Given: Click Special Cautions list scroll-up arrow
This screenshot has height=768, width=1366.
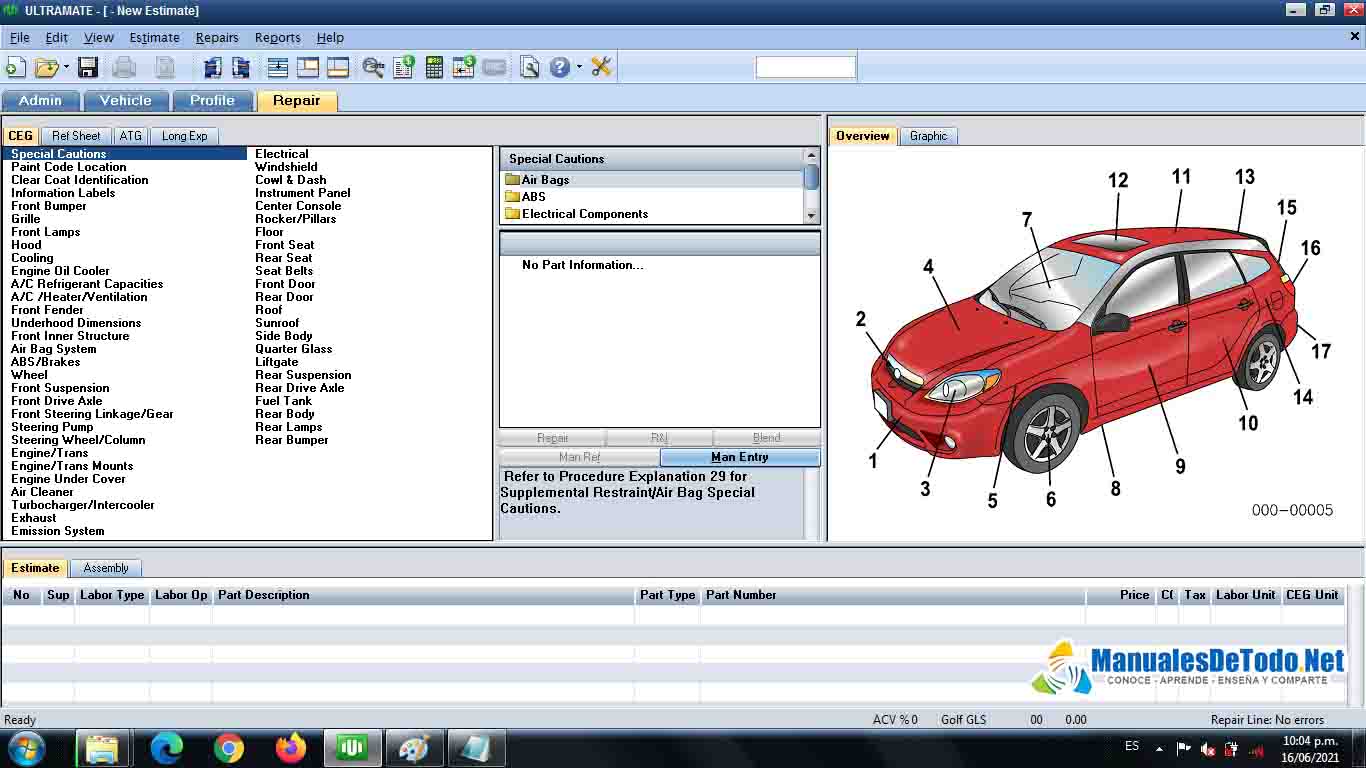Looking at the screenshot, I should pyautogui.click(x=811, y=156).
